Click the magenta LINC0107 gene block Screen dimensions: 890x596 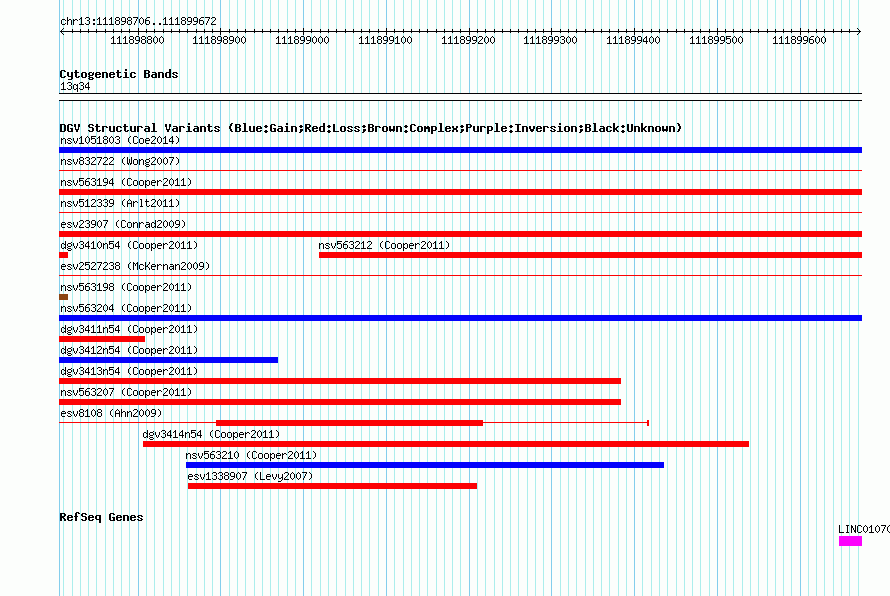click(x=850, y=541)
